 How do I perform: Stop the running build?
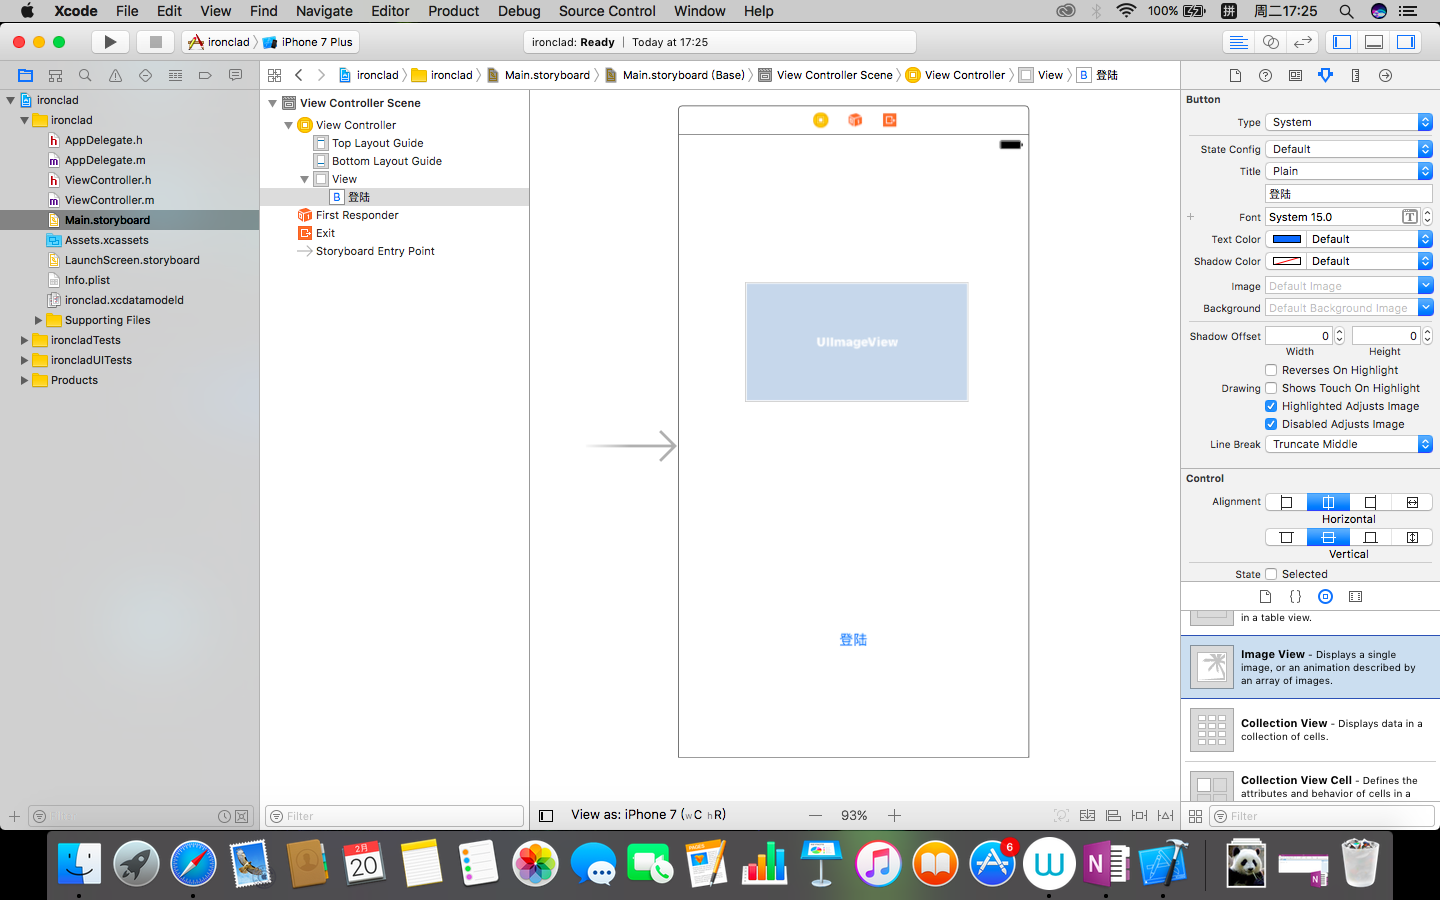click(x=155, y=42)
